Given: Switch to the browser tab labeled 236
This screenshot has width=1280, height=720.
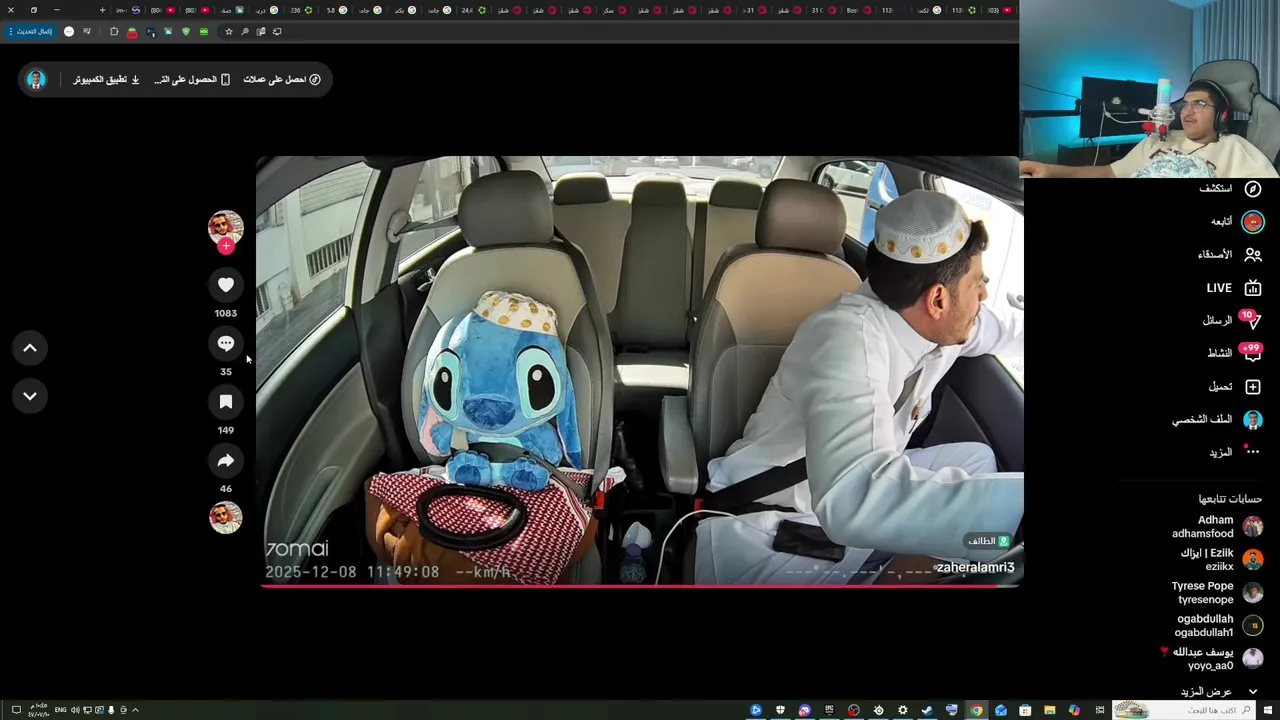Looking at the screenshot, I should tap(301, 10).
